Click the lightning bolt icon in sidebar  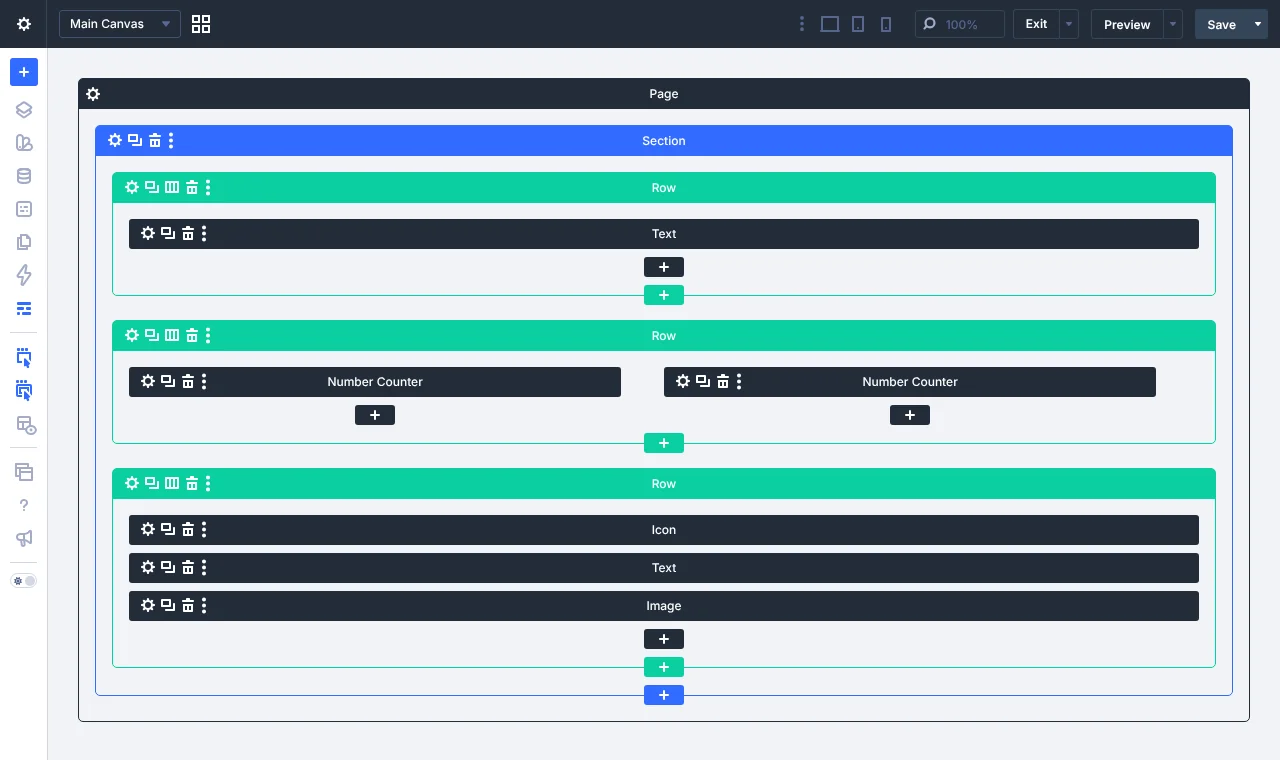pos(24,275)
